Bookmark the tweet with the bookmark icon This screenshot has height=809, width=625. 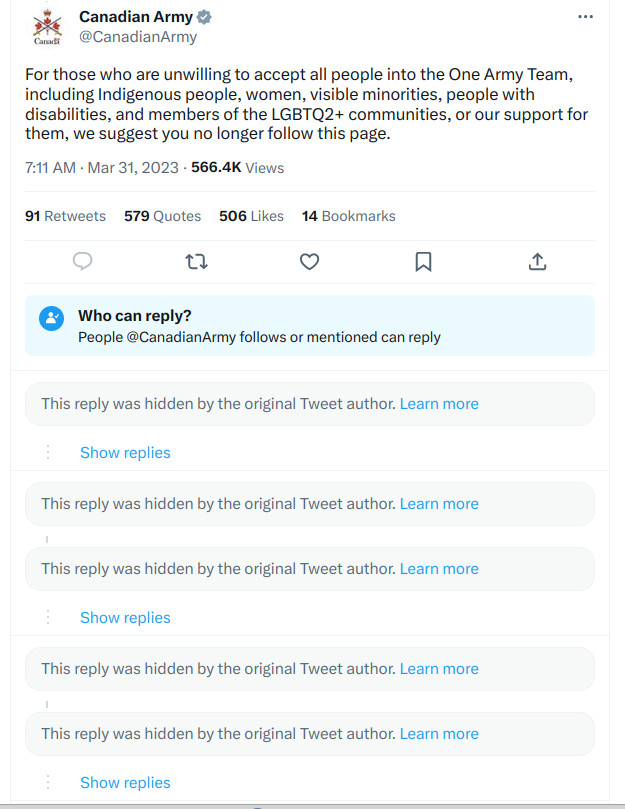point(423,261)
